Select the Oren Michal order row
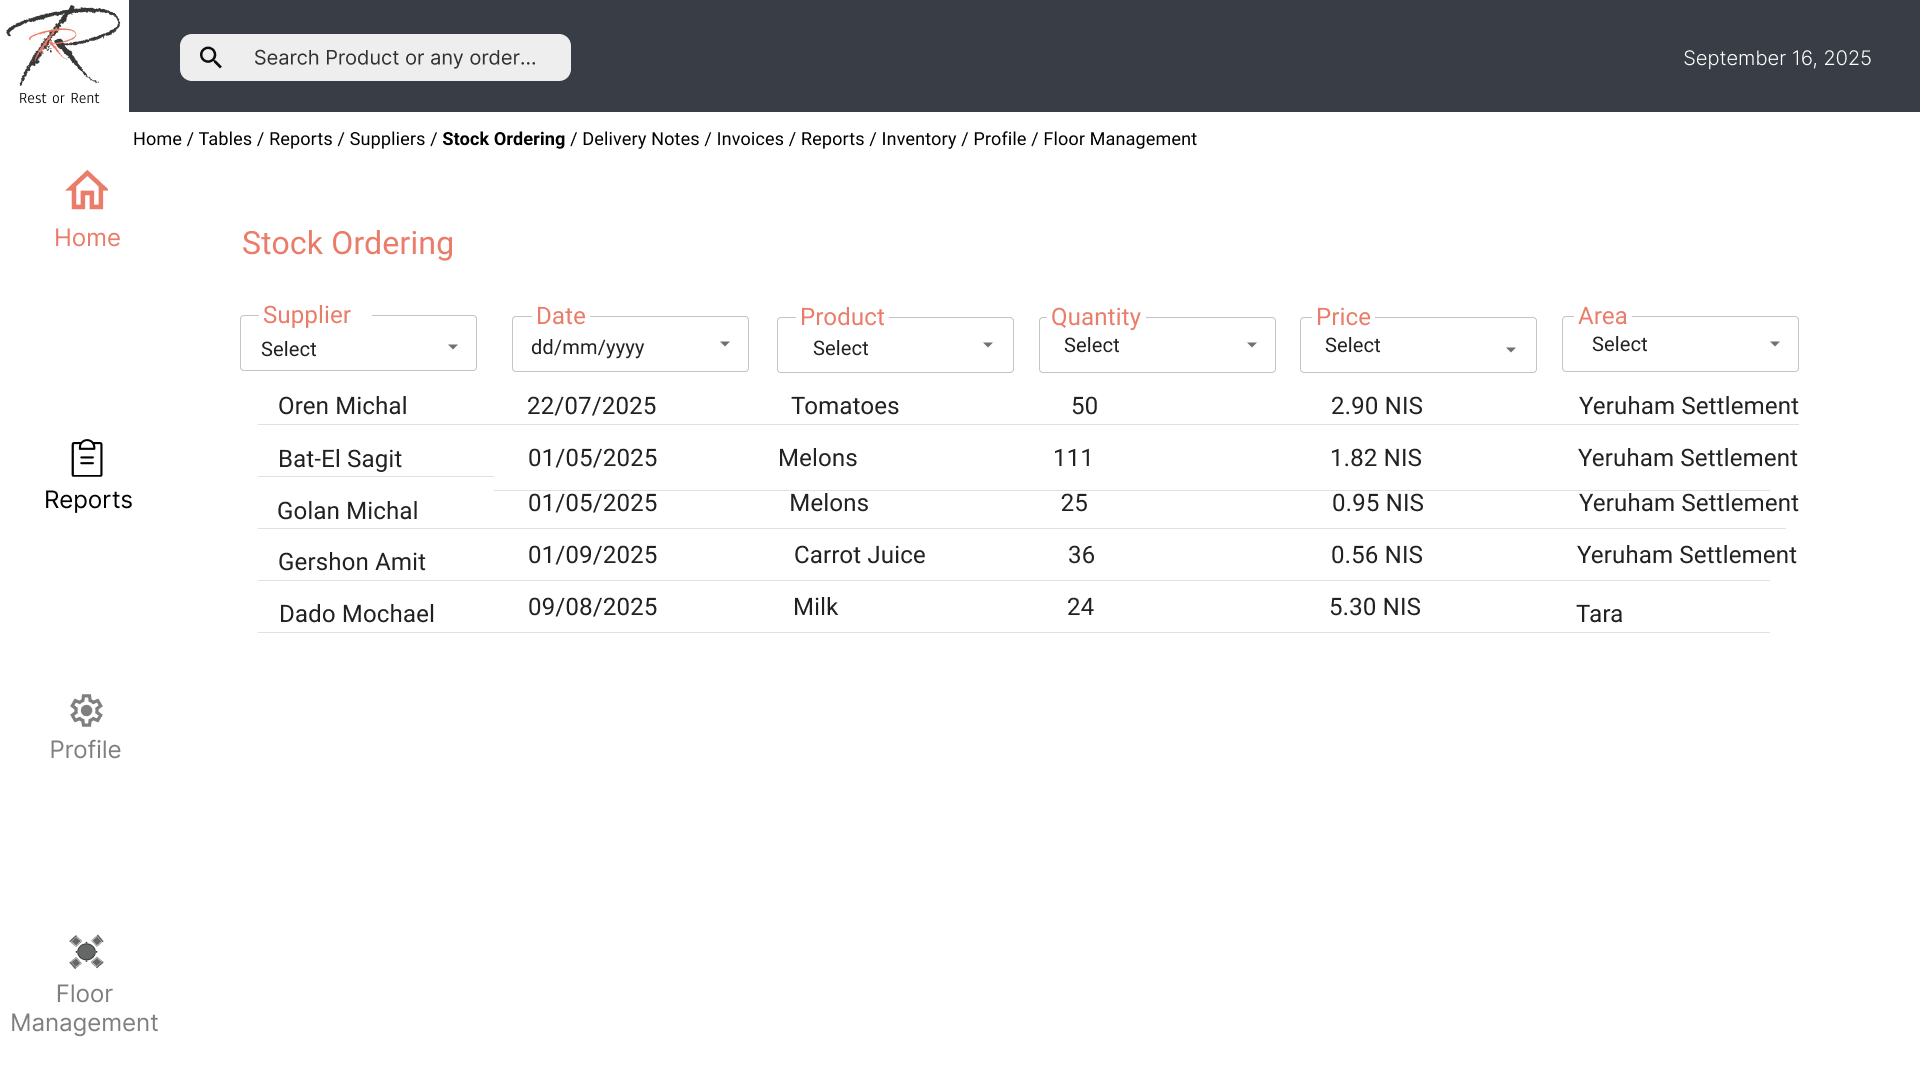Screen dimensions: 1920x1080 pyautogui.click(x=343, y=406)
